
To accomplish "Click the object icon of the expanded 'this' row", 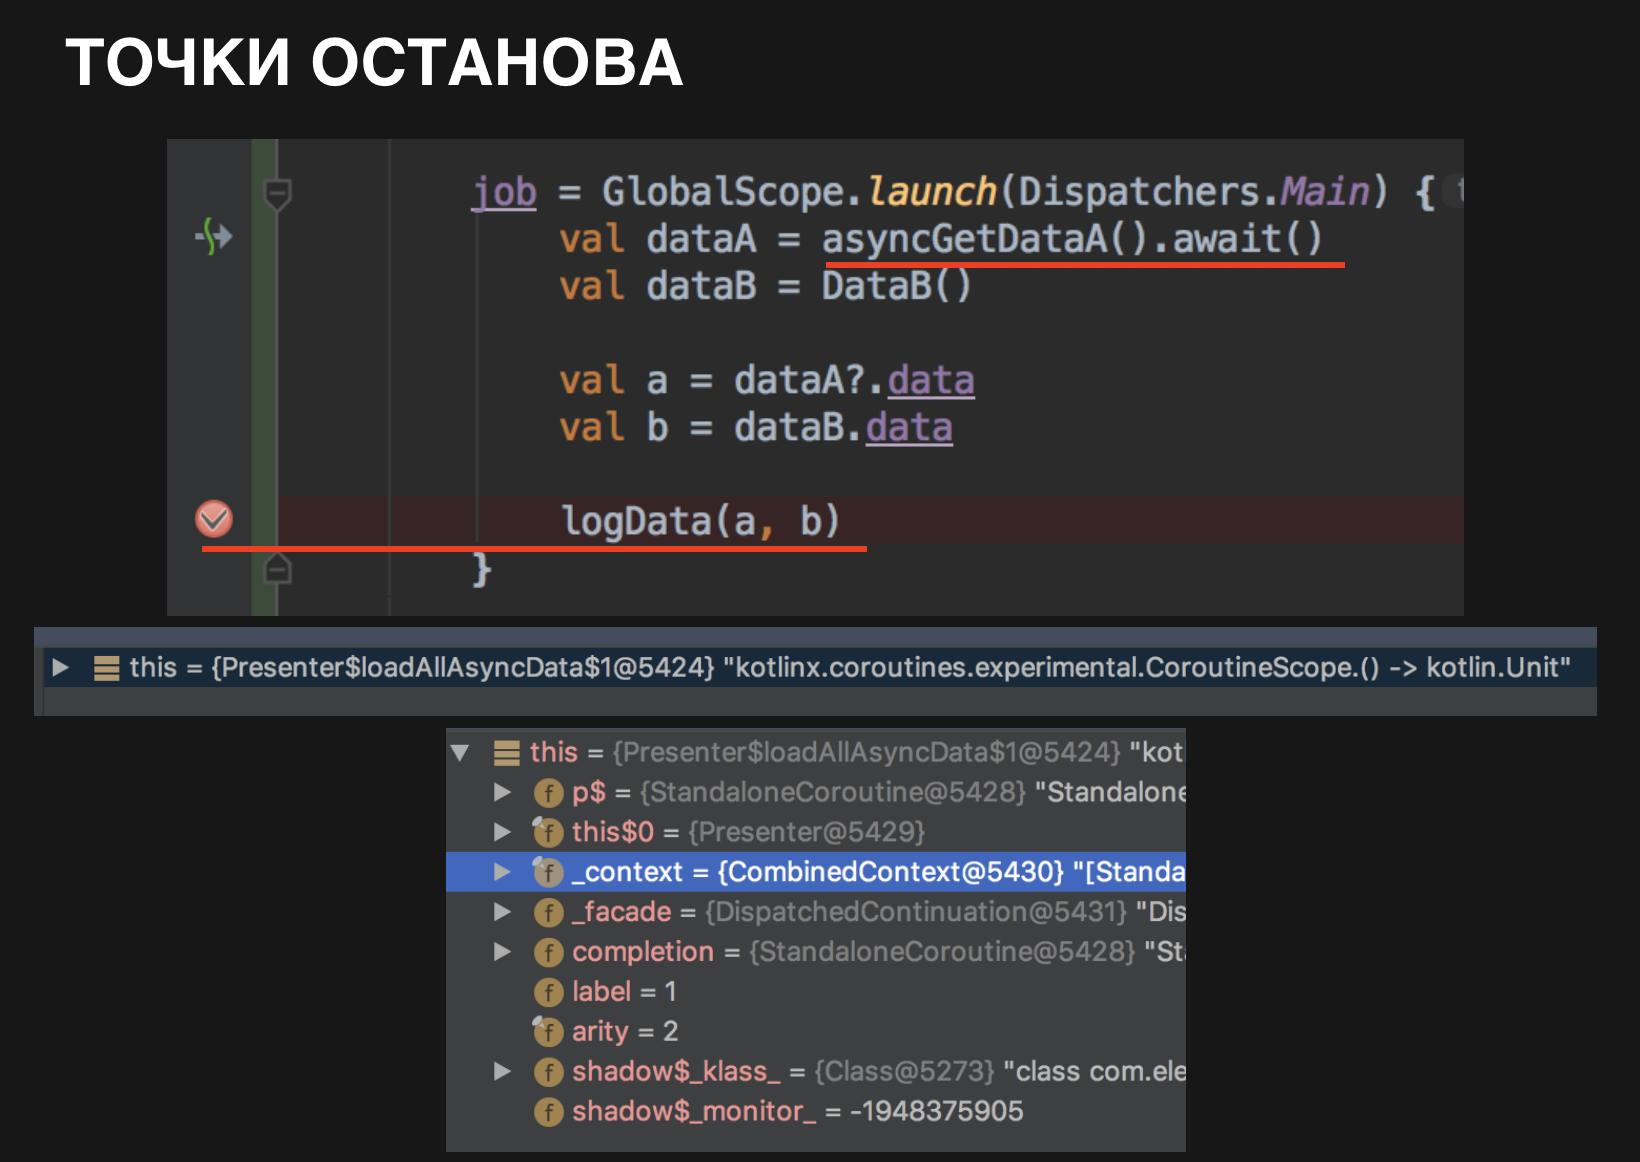I will (507, 753).
